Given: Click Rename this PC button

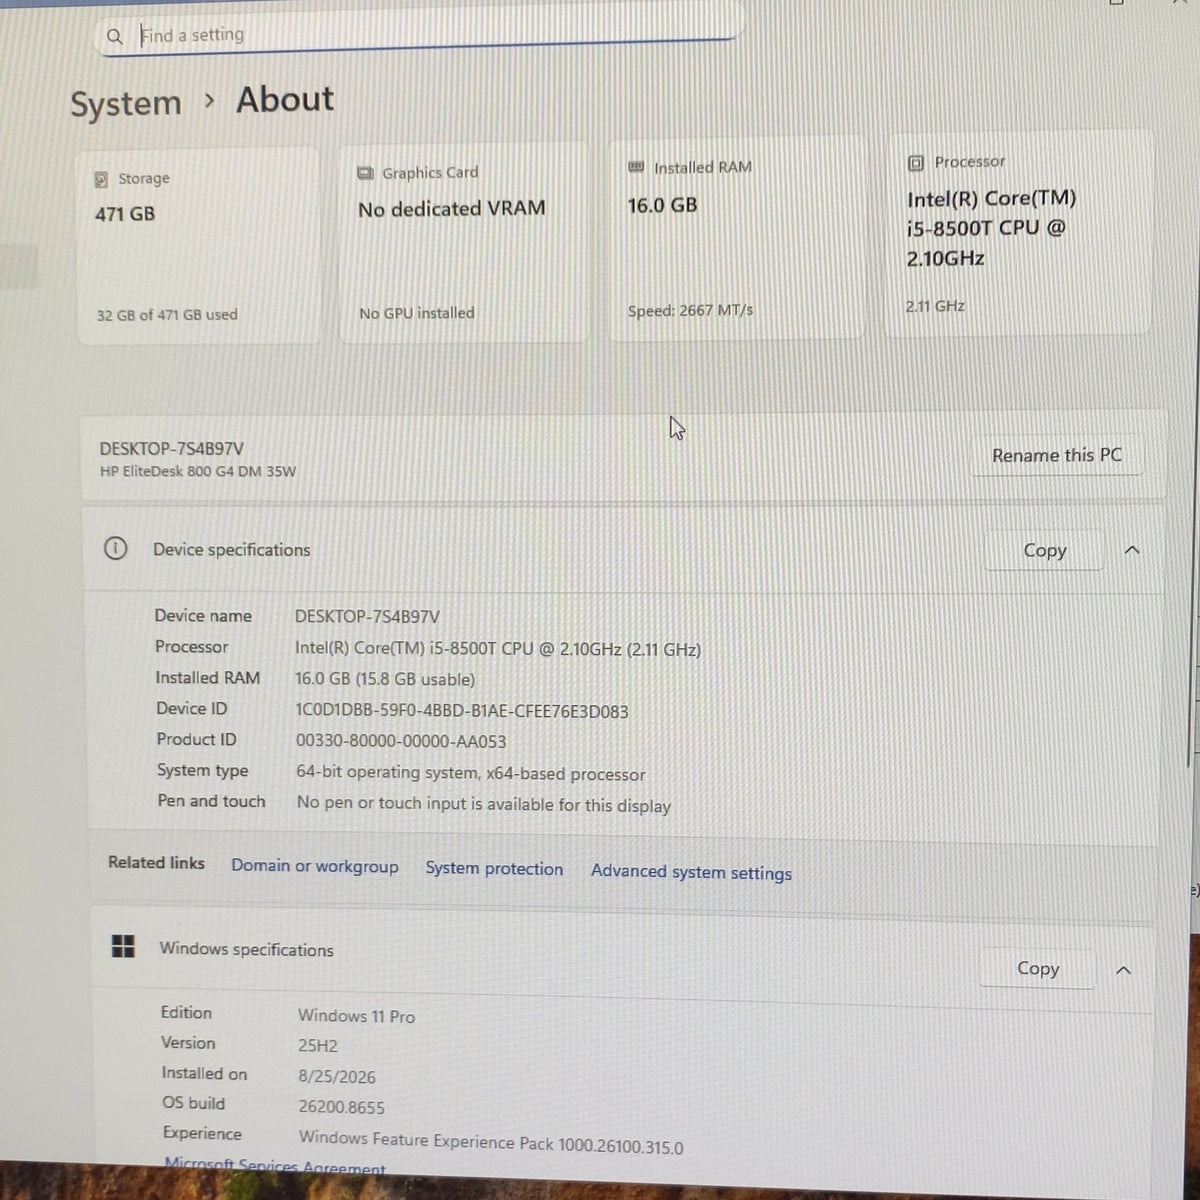Looking at the screenshot, I should click(1056, 456).
